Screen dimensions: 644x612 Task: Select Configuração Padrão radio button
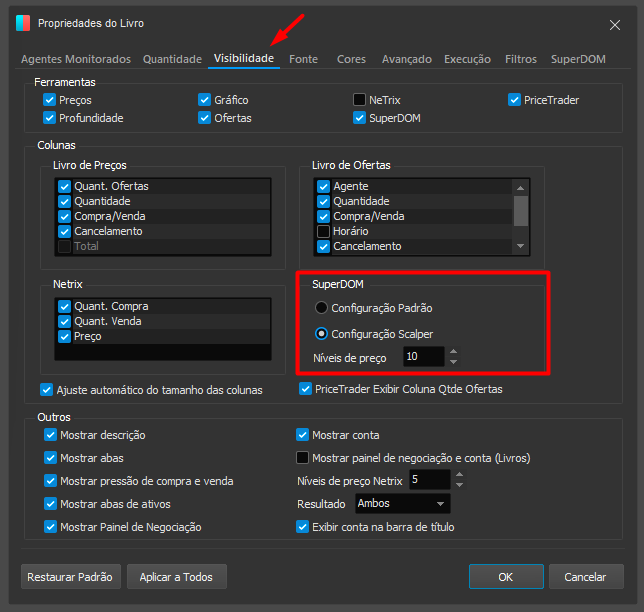pyautogui.click(x=321, y=308)
